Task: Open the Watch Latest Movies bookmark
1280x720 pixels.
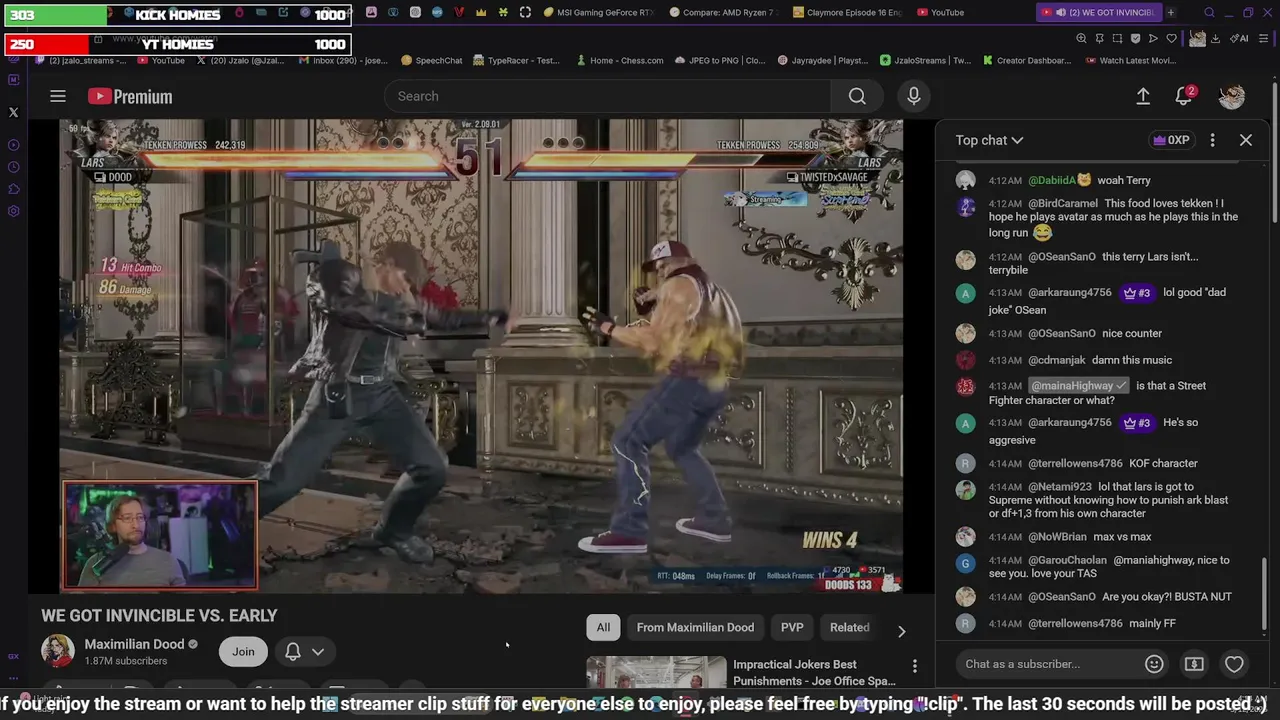Action: coord(1129,60)
